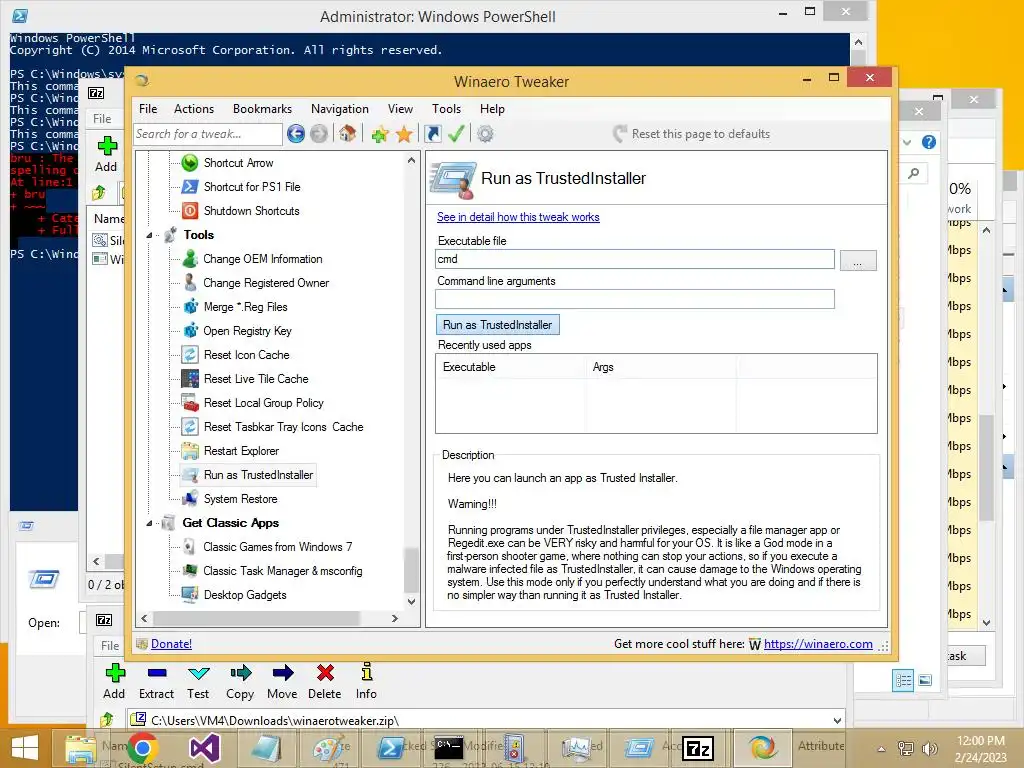Click the Run as TrustedInstaller button
1024x768 pixels.
coord(498,325)
